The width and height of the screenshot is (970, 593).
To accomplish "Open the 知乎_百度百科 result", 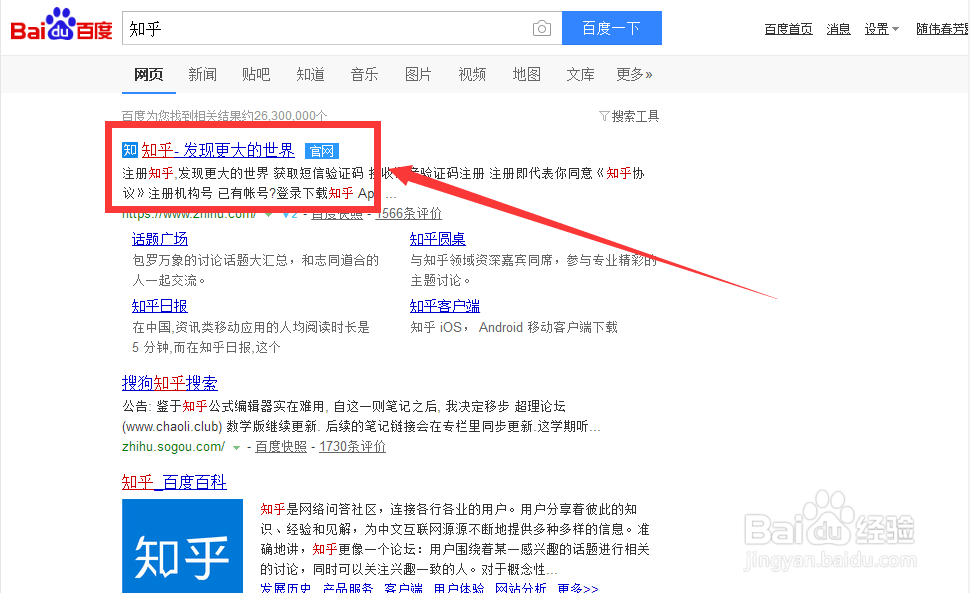I will coord(174,482).
